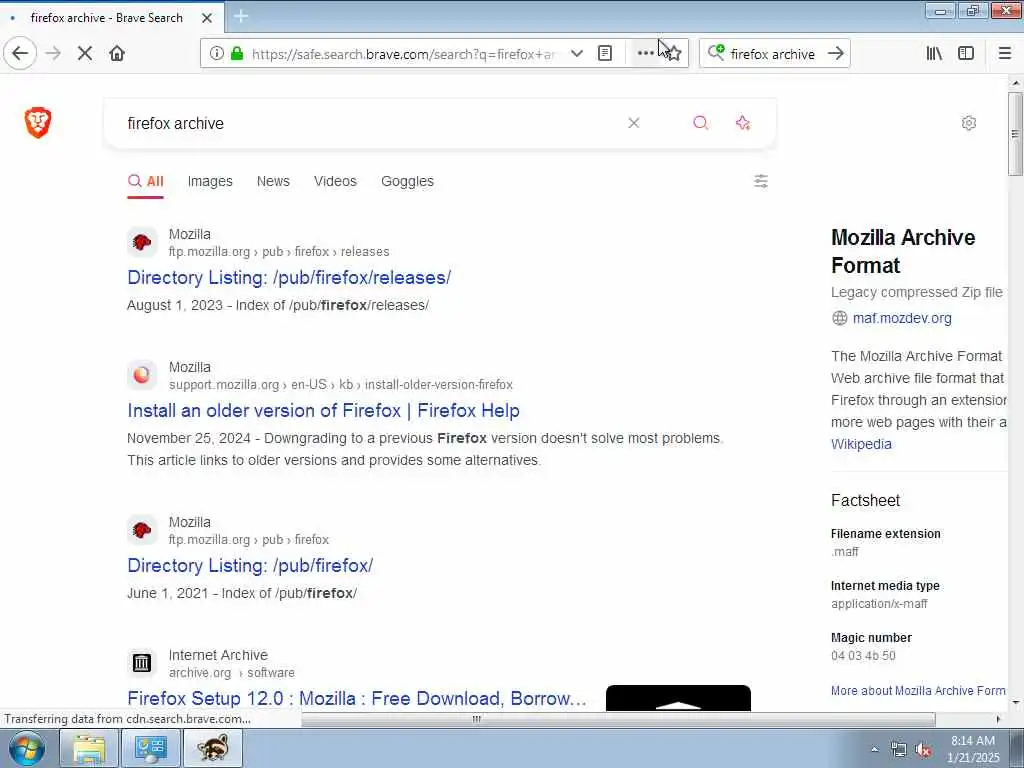Viewport: 1024px width, 768px height.
Task: Click the Brave lion logo
Action: [38, 123]
